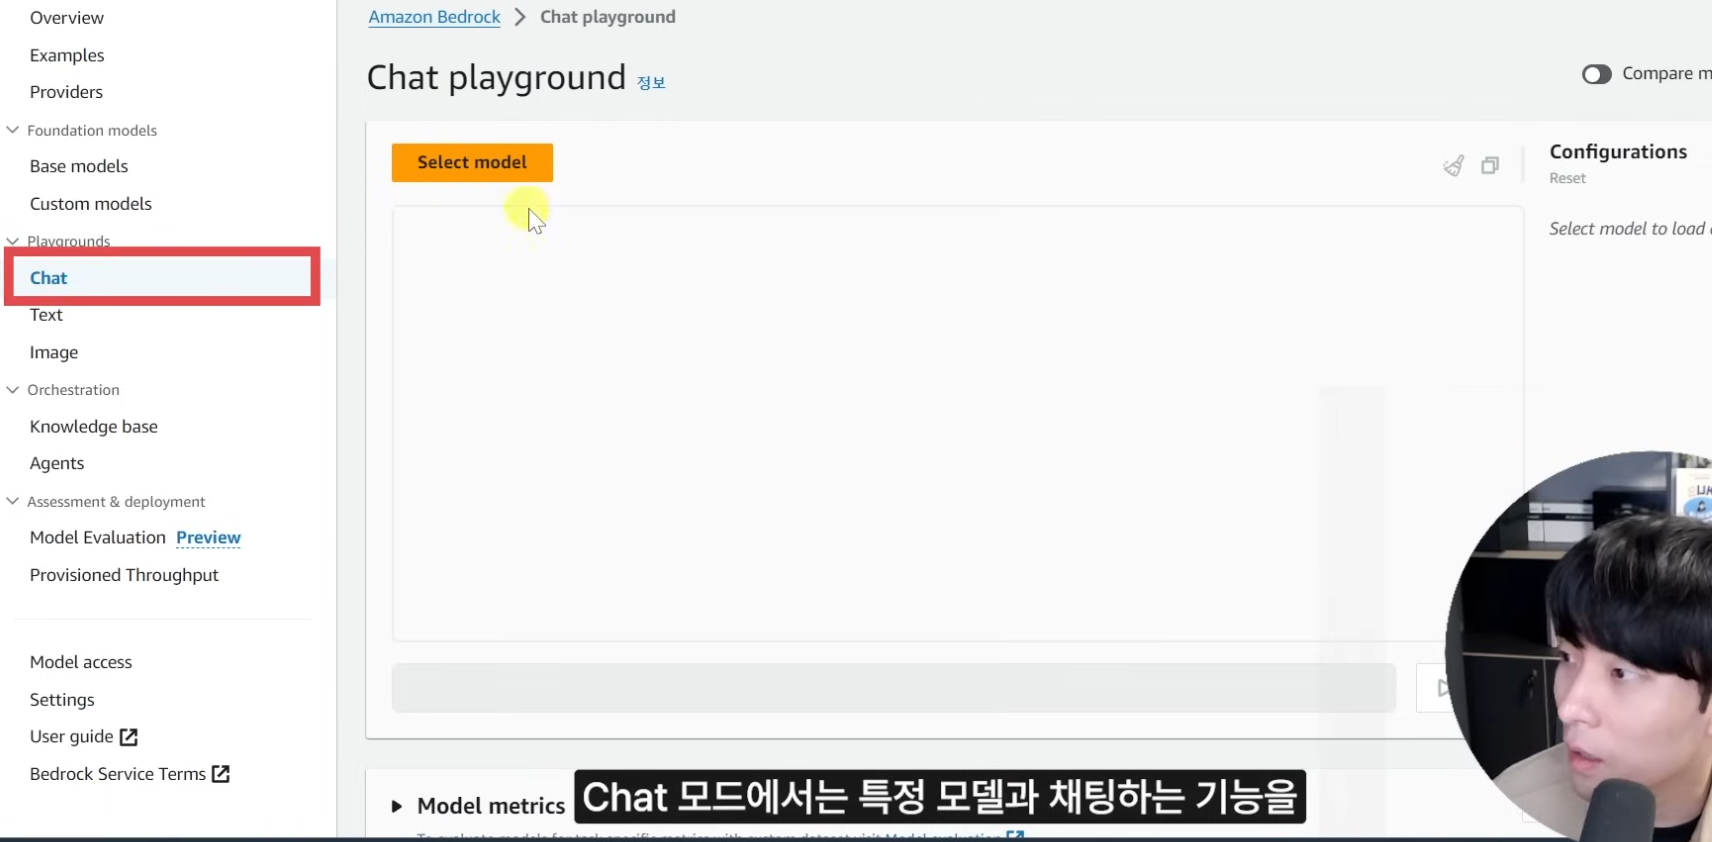The image size is (1712, 842).
Task: Click the clear chat broom icon
Action: click(1453, 166)
